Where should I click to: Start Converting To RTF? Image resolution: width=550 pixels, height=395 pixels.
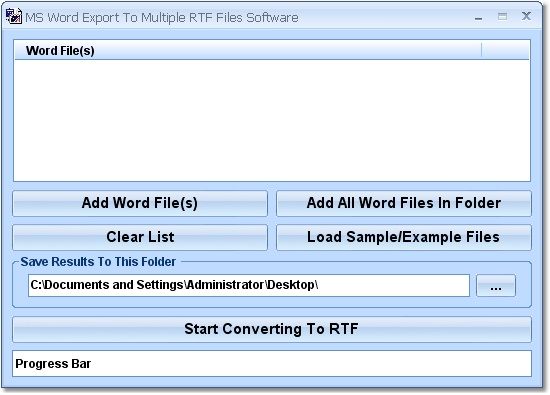pos(272,329)
